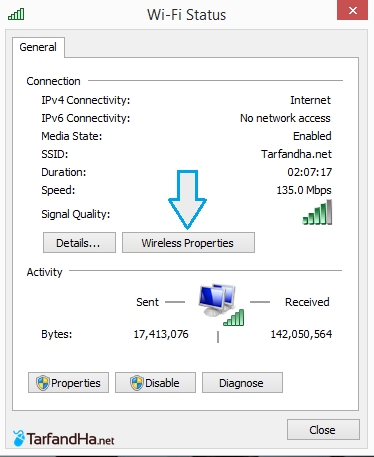The width and height of the screenshot is (374, 457).
Task: Close the Wi-Fi Status dialog via Close button
Action: [x=323, y=430]
